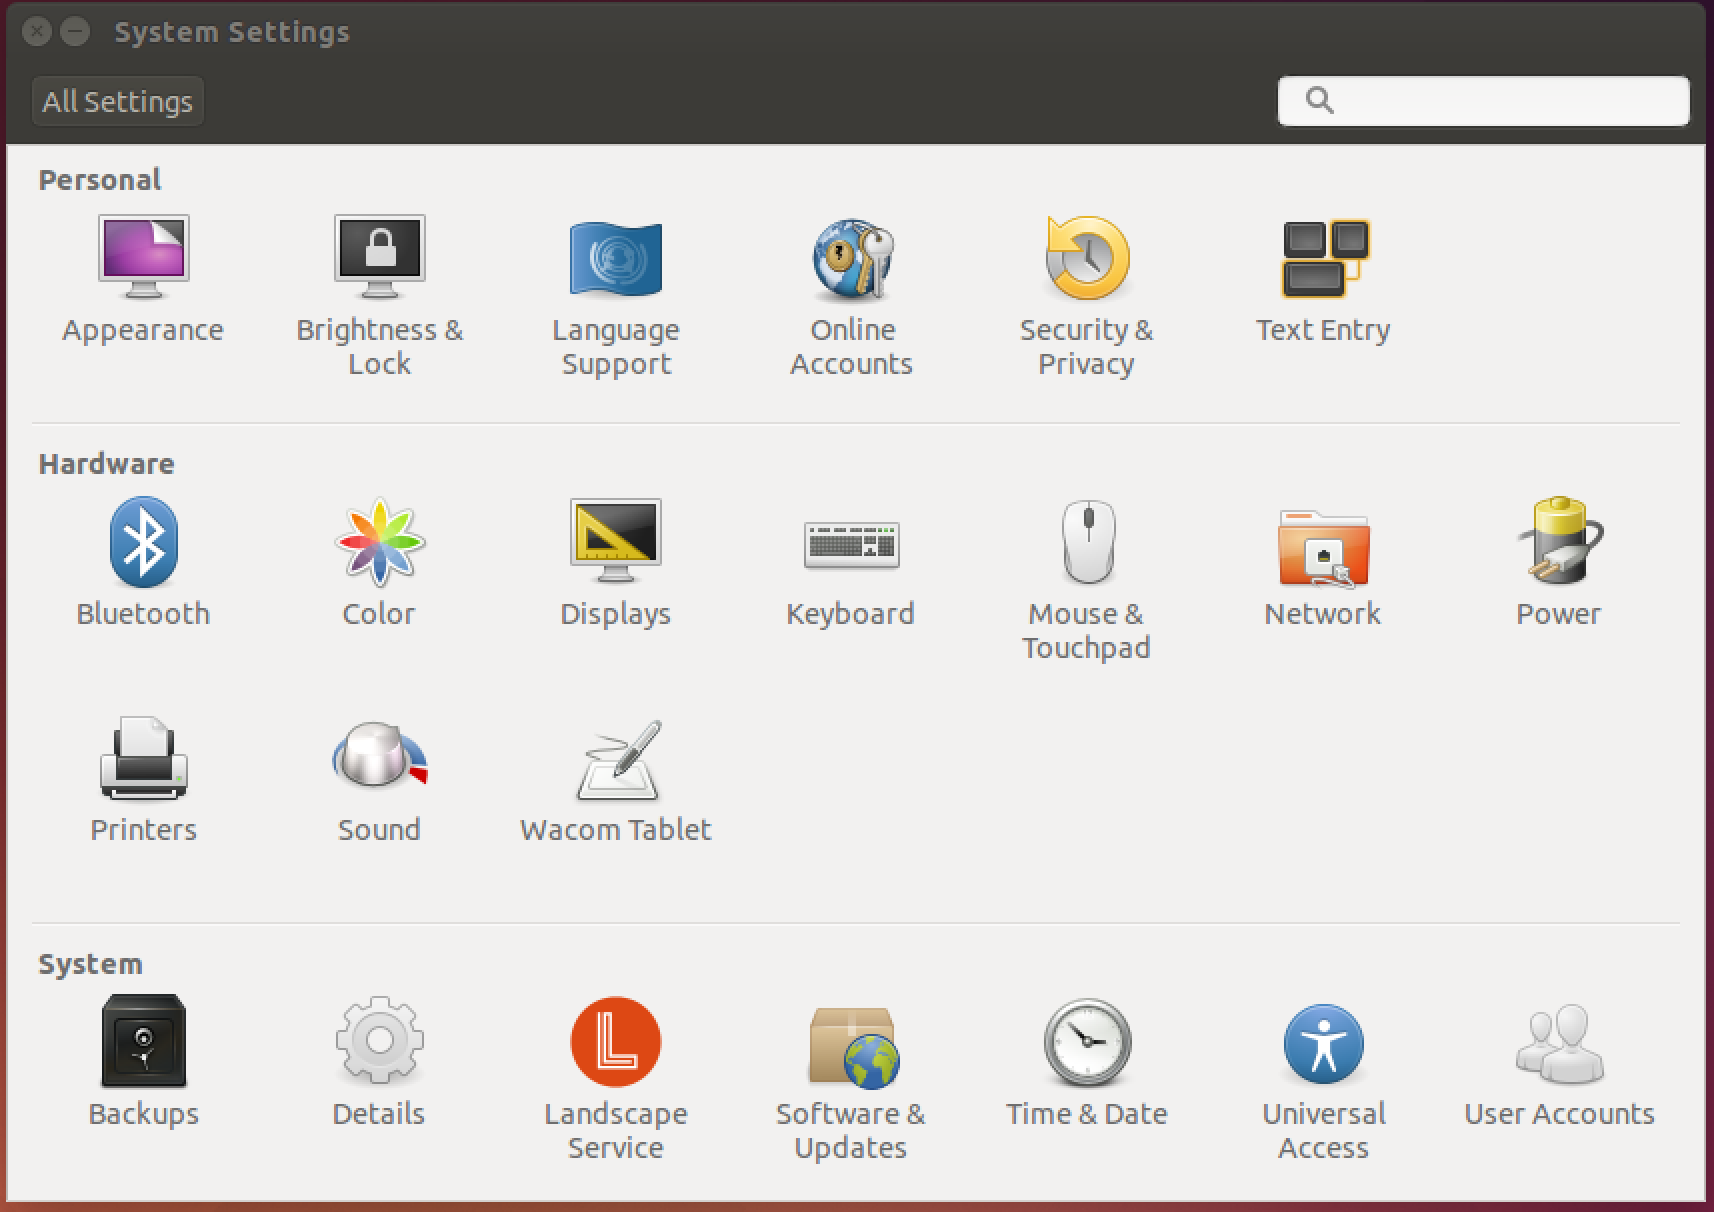Open the Appearance settings
Viewport: 1714px width, 1212px height.
143,258
